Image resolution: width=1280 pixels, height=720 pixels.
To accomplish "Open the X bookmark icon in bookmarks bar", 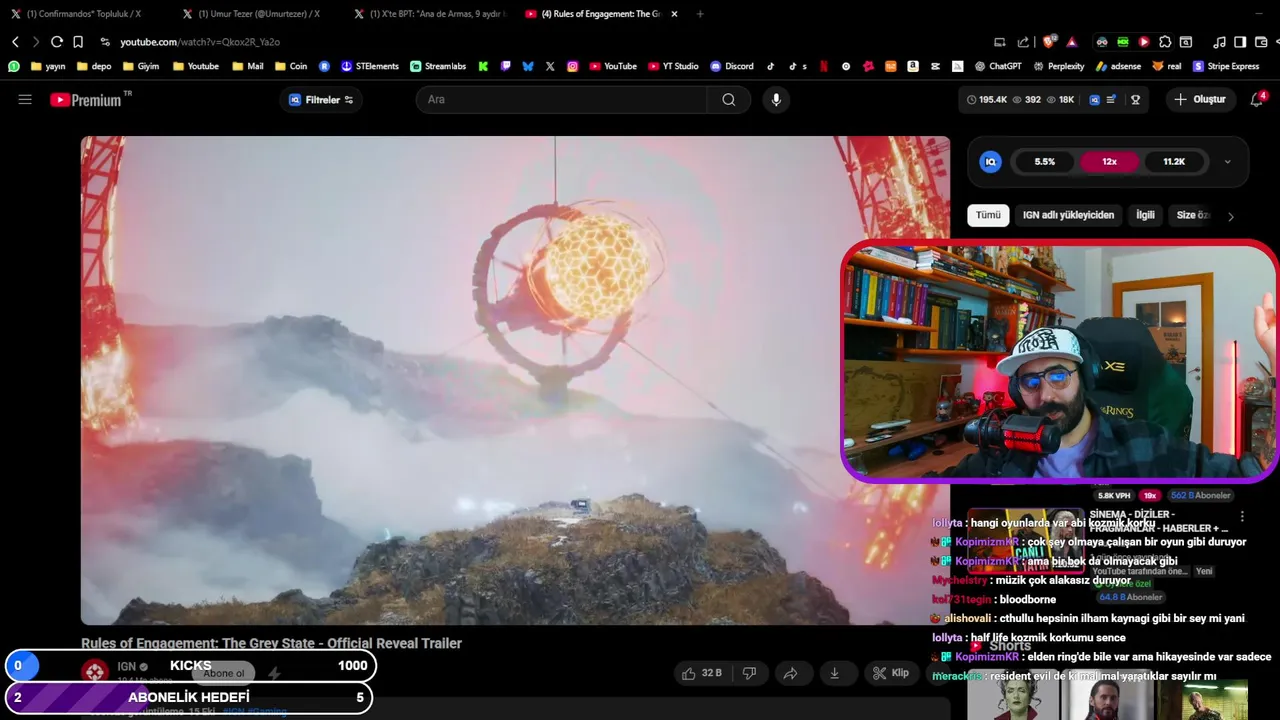I will [x=550, y=66].
